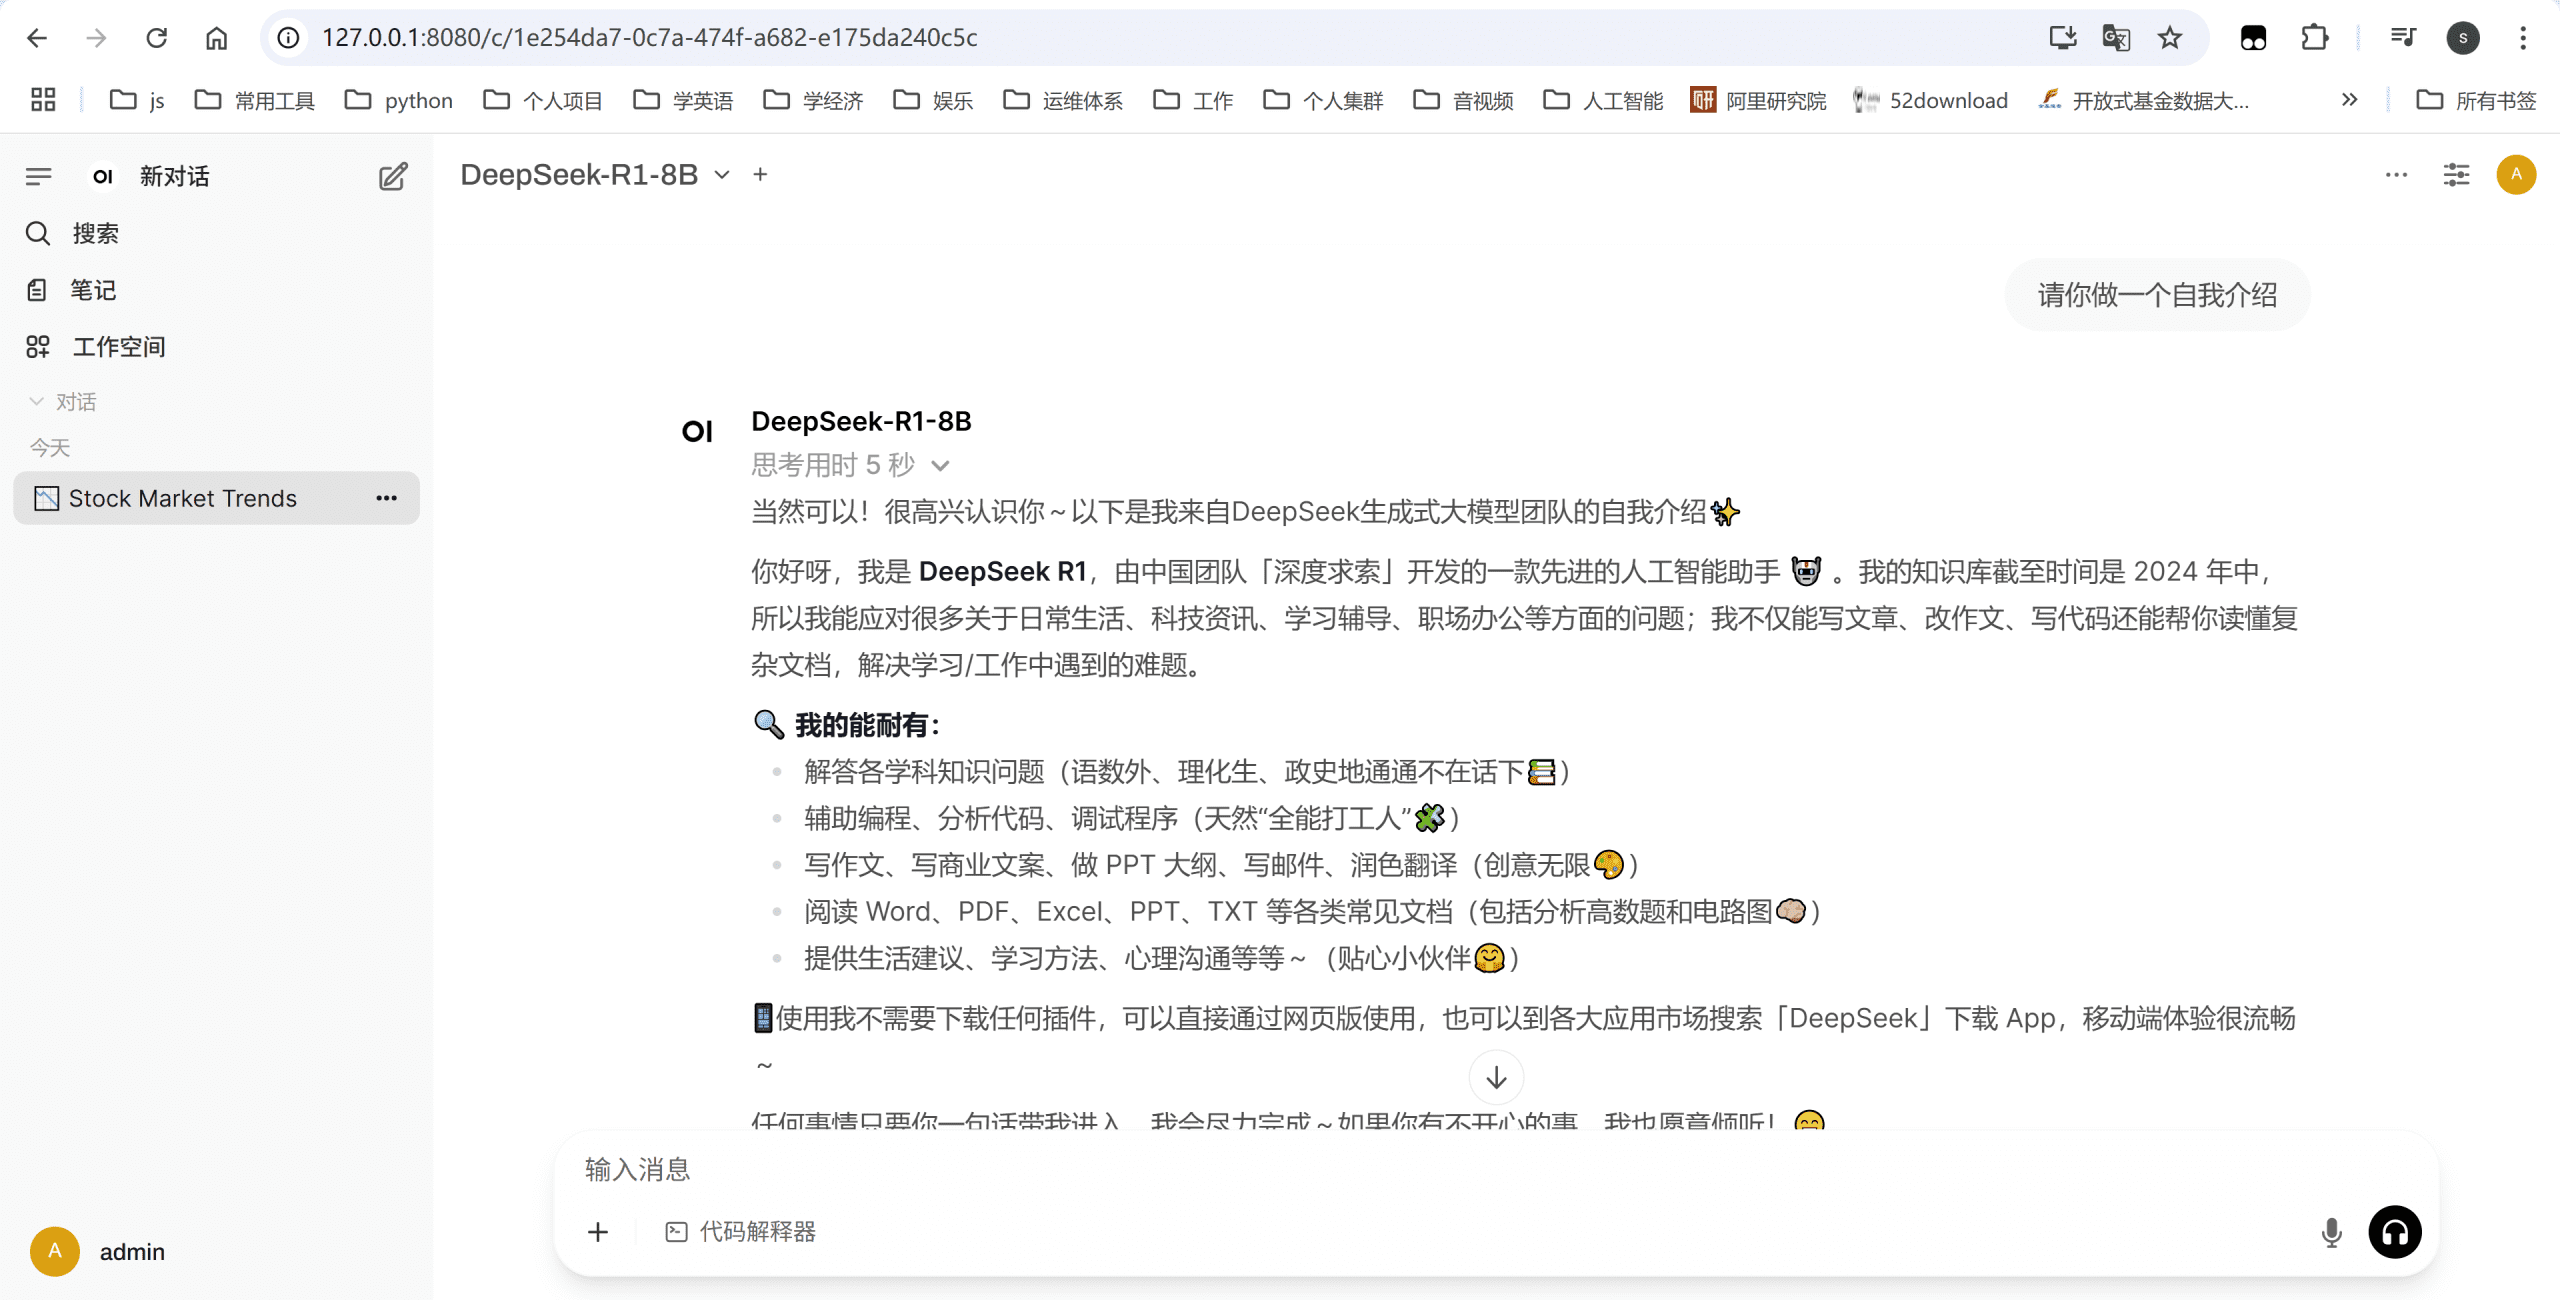
Task: Click the OI logo in sidebar header
Action: [x=102, y=176]
